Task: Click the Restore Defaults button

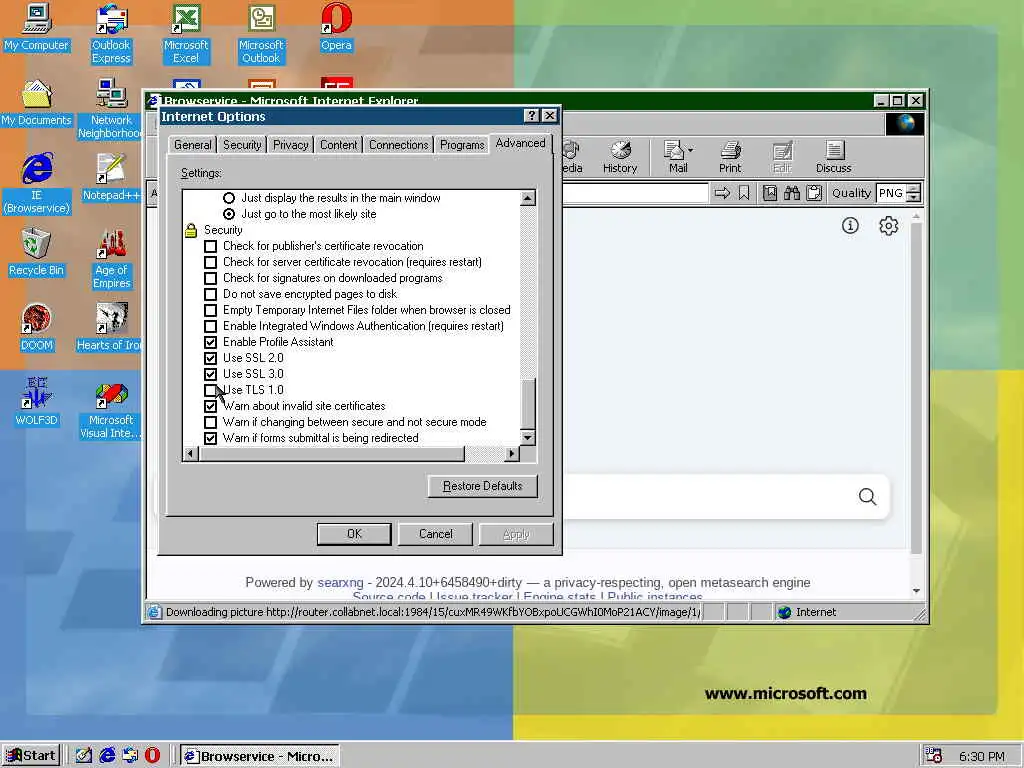Action: pos(483,486)
